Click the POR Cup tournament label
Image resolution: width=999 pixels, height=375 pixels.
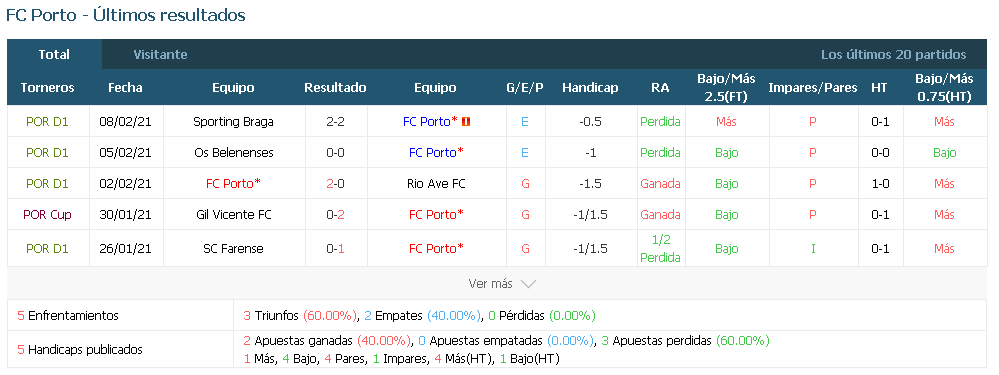pos(47,215)
